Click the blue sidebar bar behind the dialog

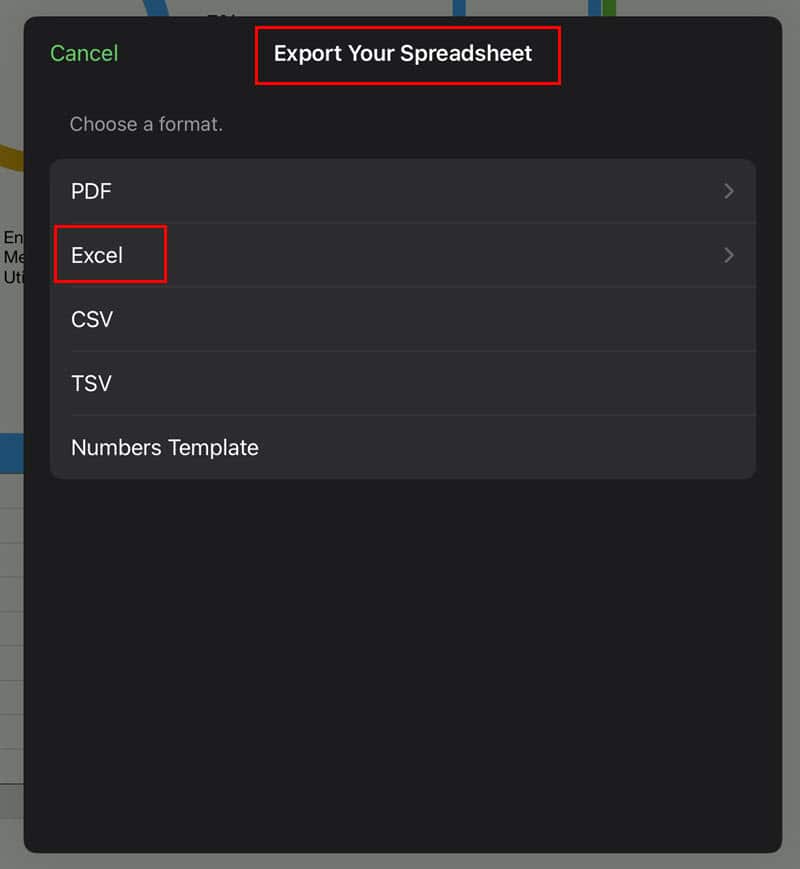coord(11,452)
